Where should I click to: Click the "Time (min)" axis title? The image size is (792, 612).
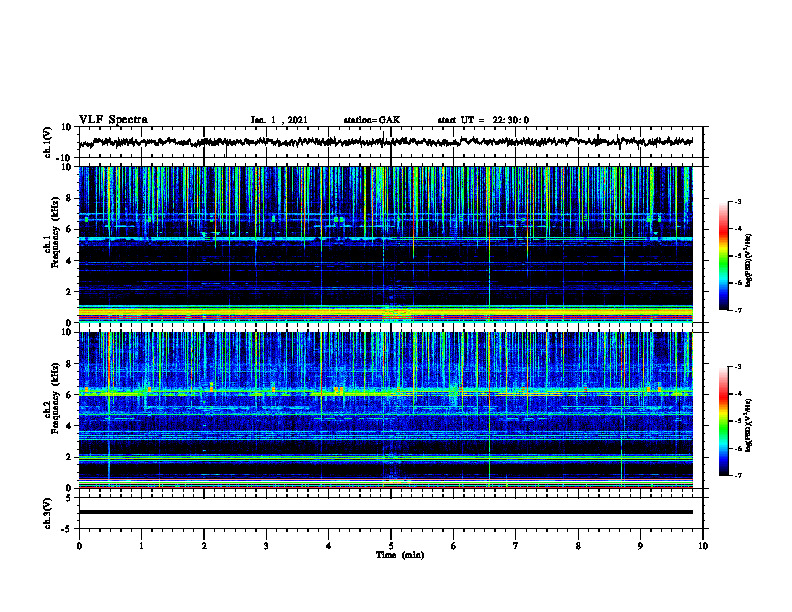click(x=400, y=555)
